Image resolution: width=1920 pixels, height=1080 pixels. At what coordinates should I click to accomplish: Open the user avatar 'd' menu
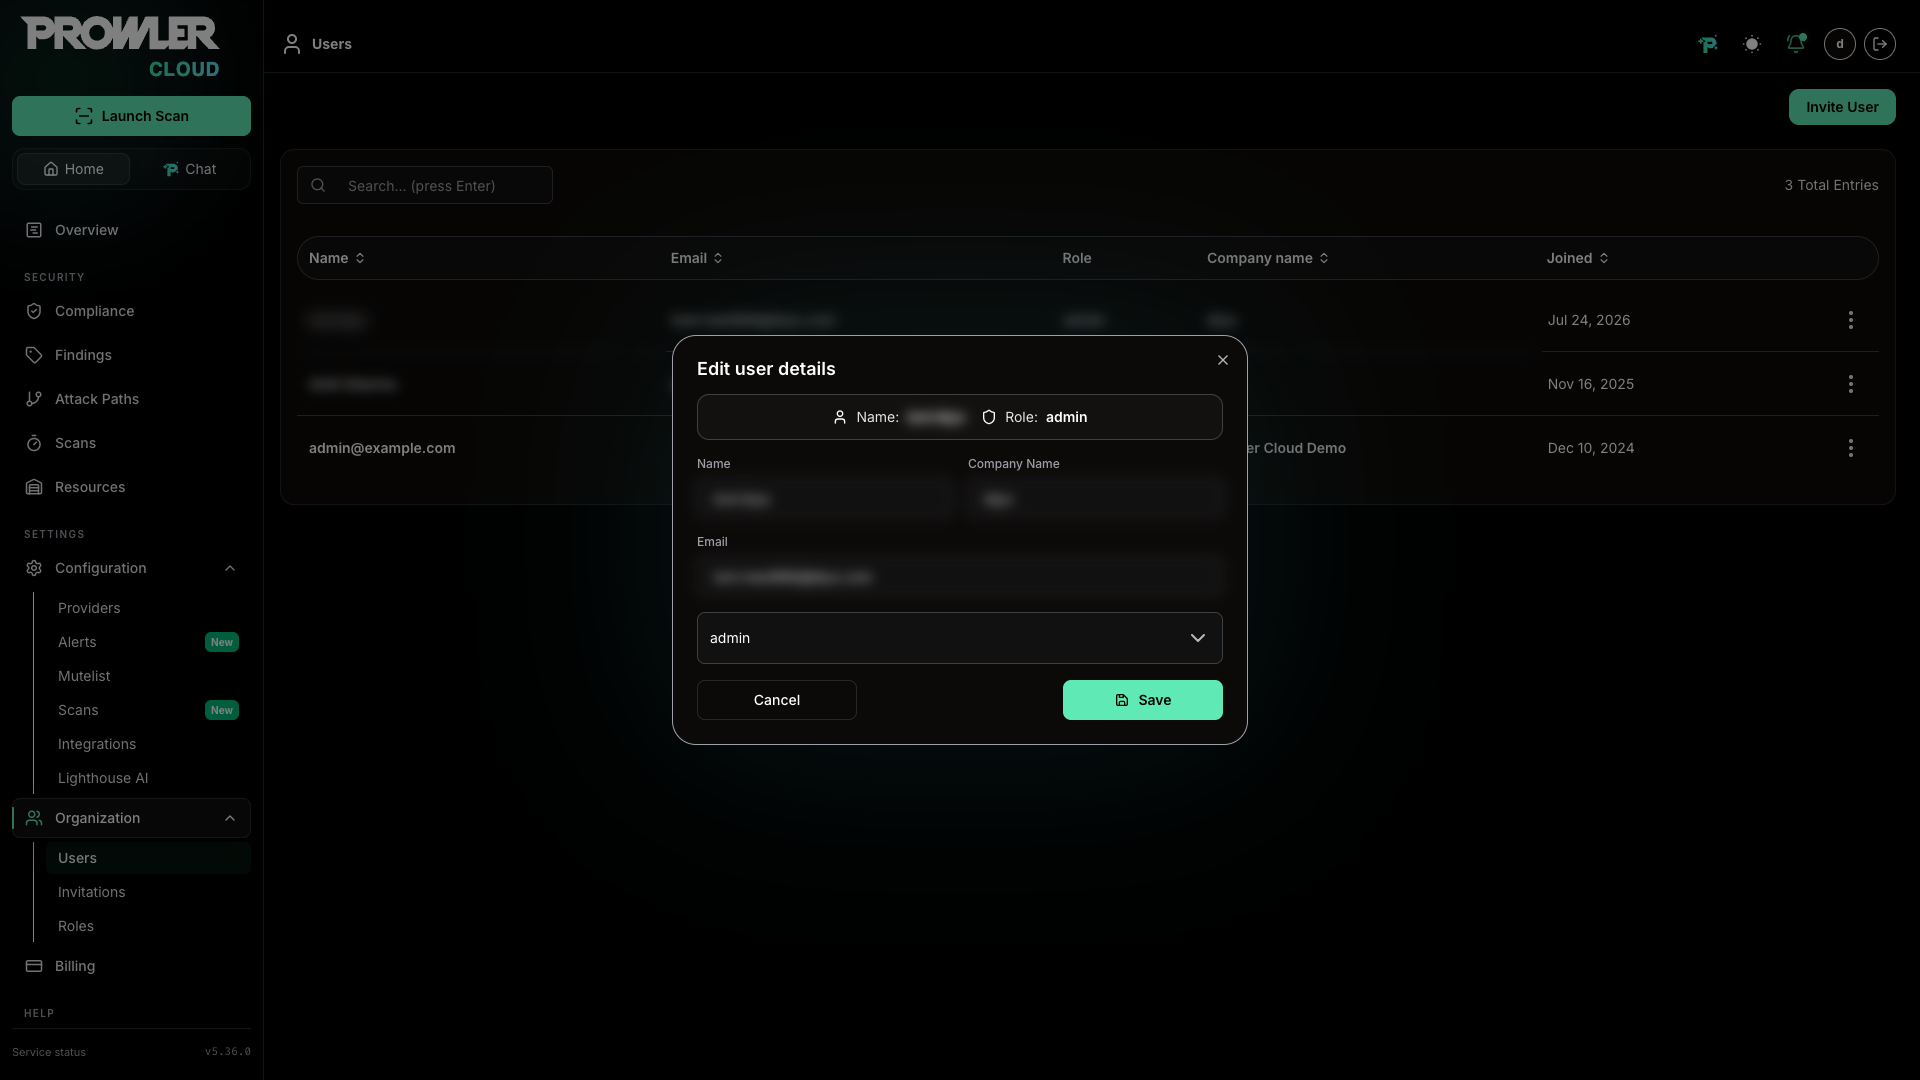point(1840,44)
